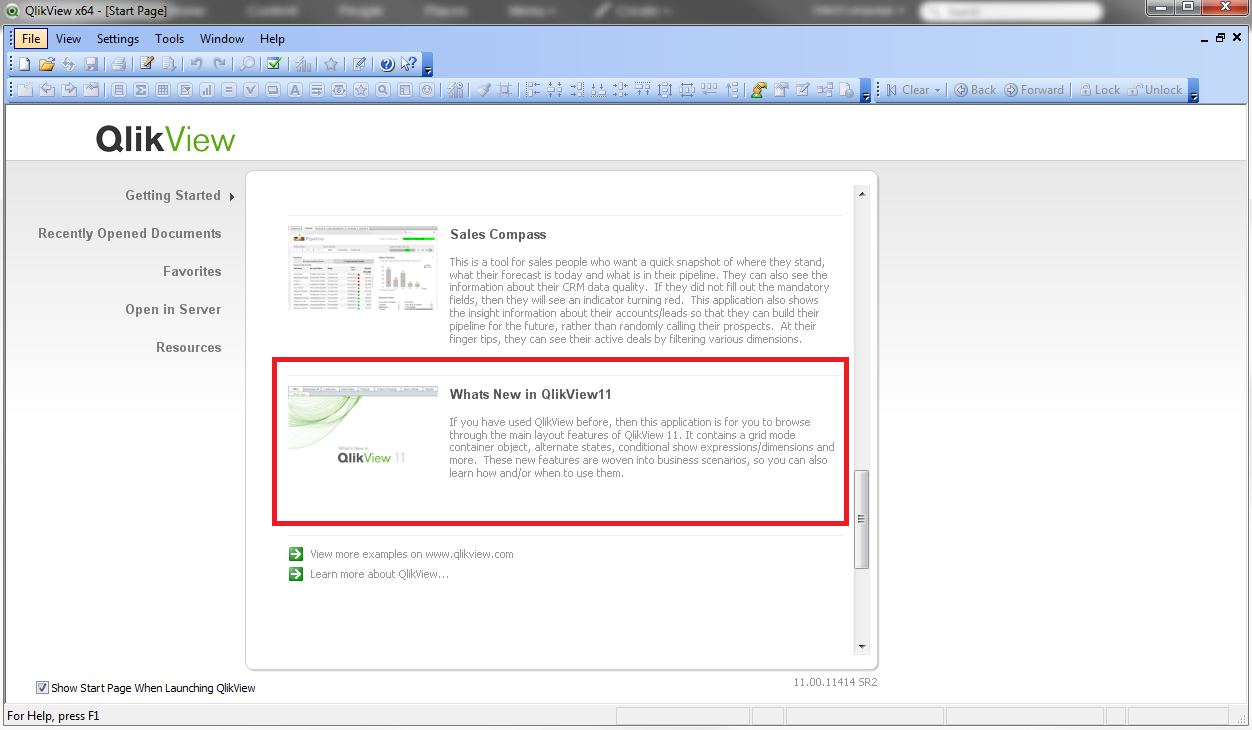The height and width of the screenshot is (730, 1252).
Task: Open a document using the folder icon
Action: 46,64
